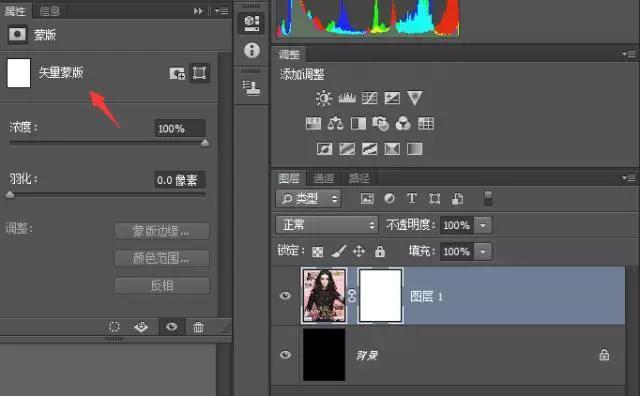Filter layers by adjustment layers icon
Viewport: 640px width, 396px height.
click(389, 198)
